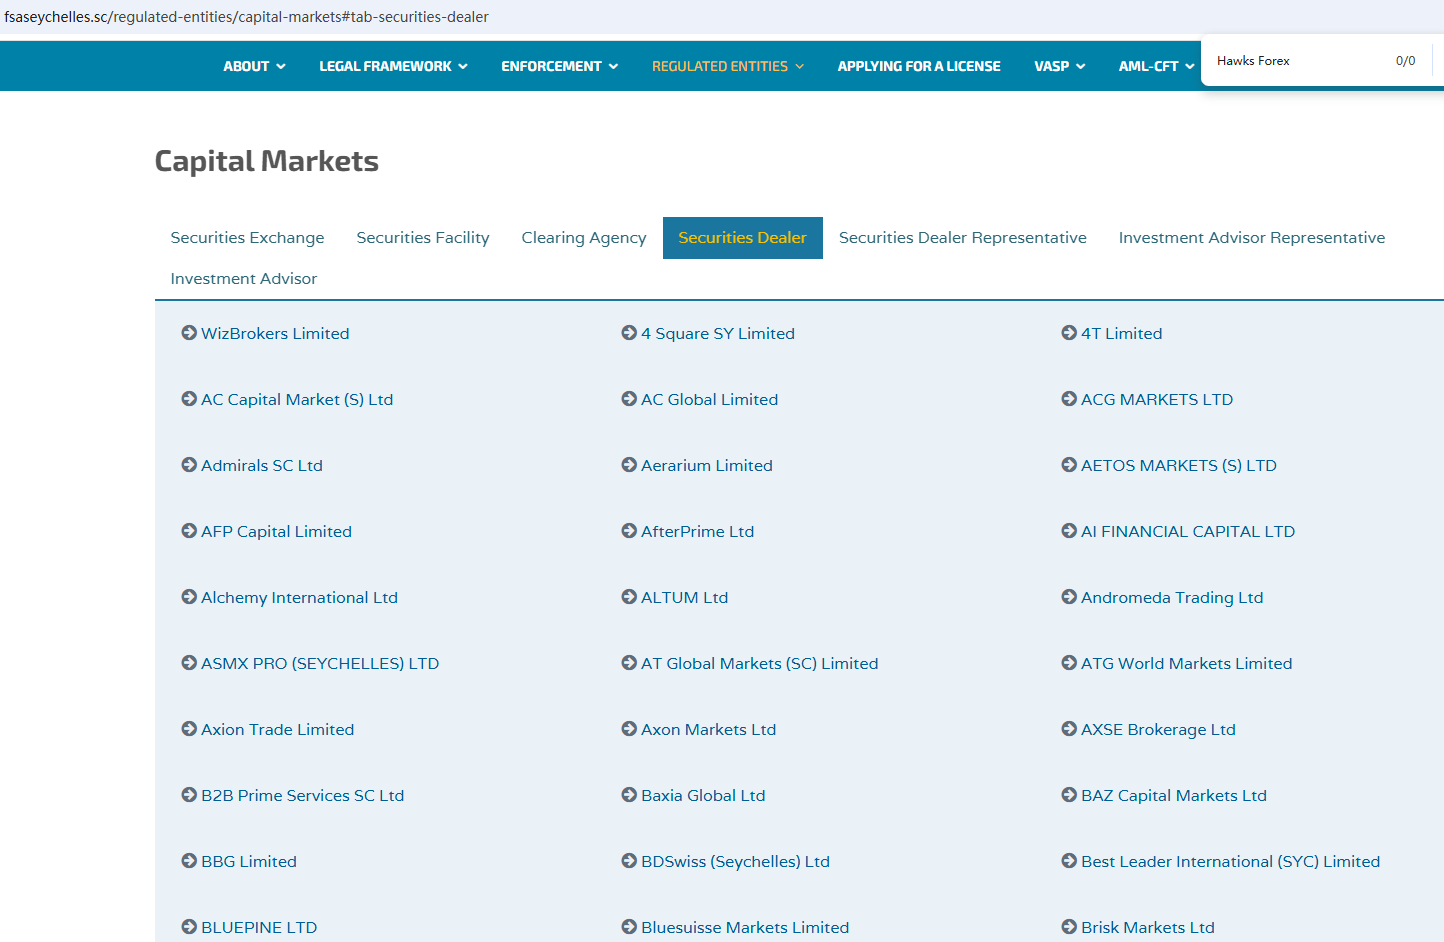
Task: Open the VASP dropdown menu
Action: pyautogui.click(x=1059, y=66)
